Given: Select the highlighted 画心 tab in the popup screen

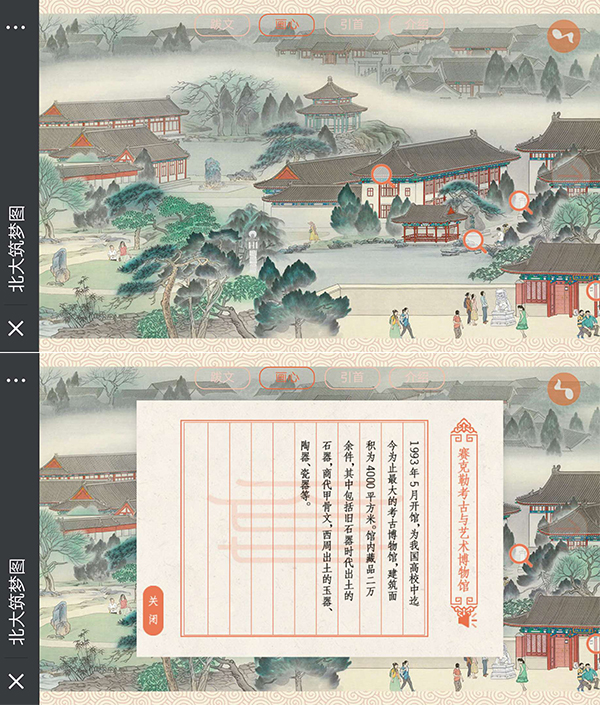Looking at the screenshot, I should point(287,378).
